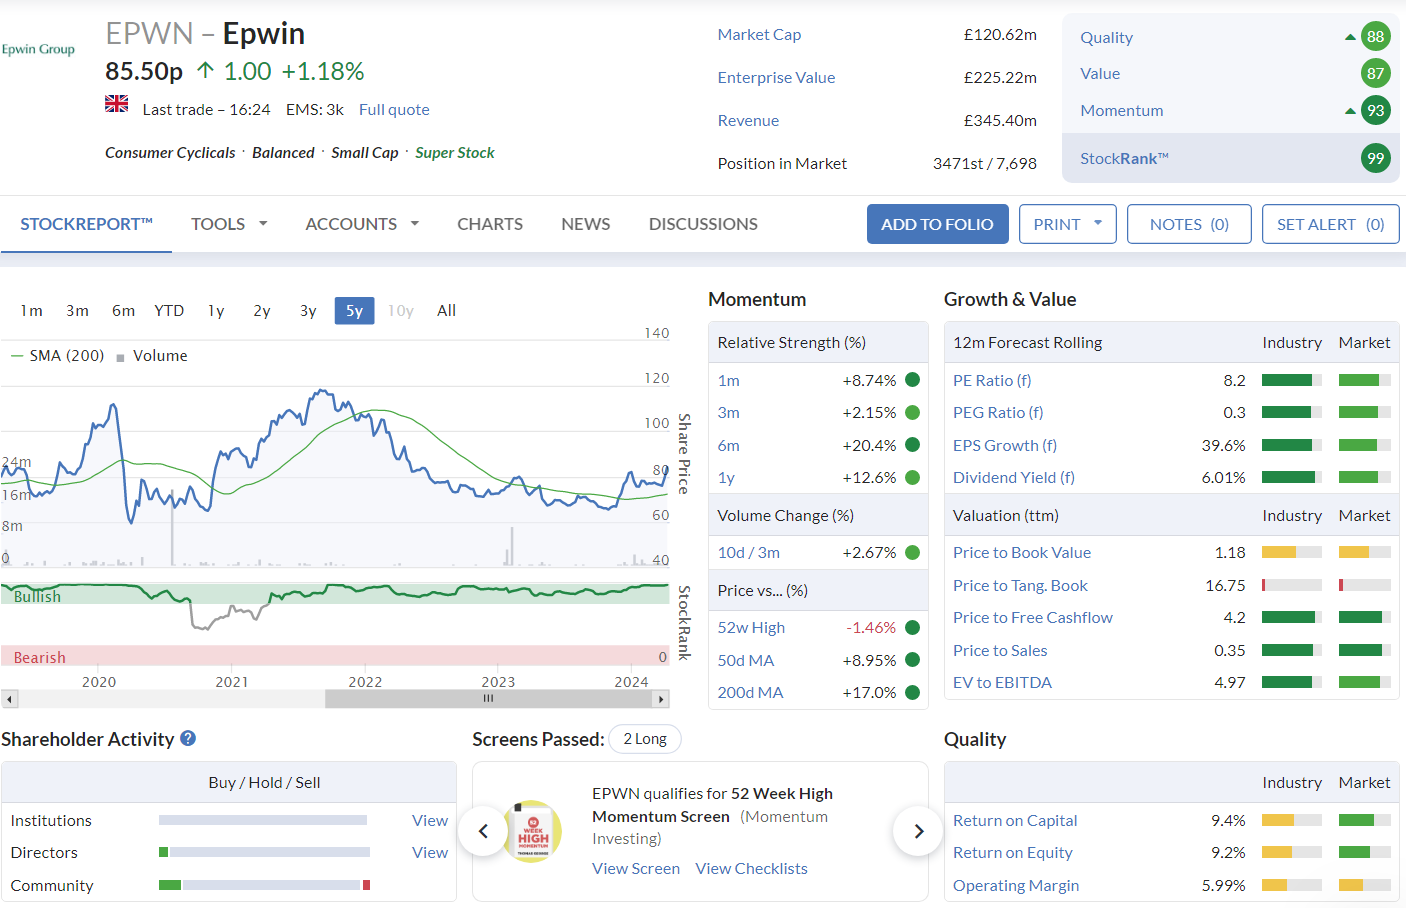The image size is (1406, 908).
Task: Click the PE Ratio (f) industry bar
Action: point(1292,380)
